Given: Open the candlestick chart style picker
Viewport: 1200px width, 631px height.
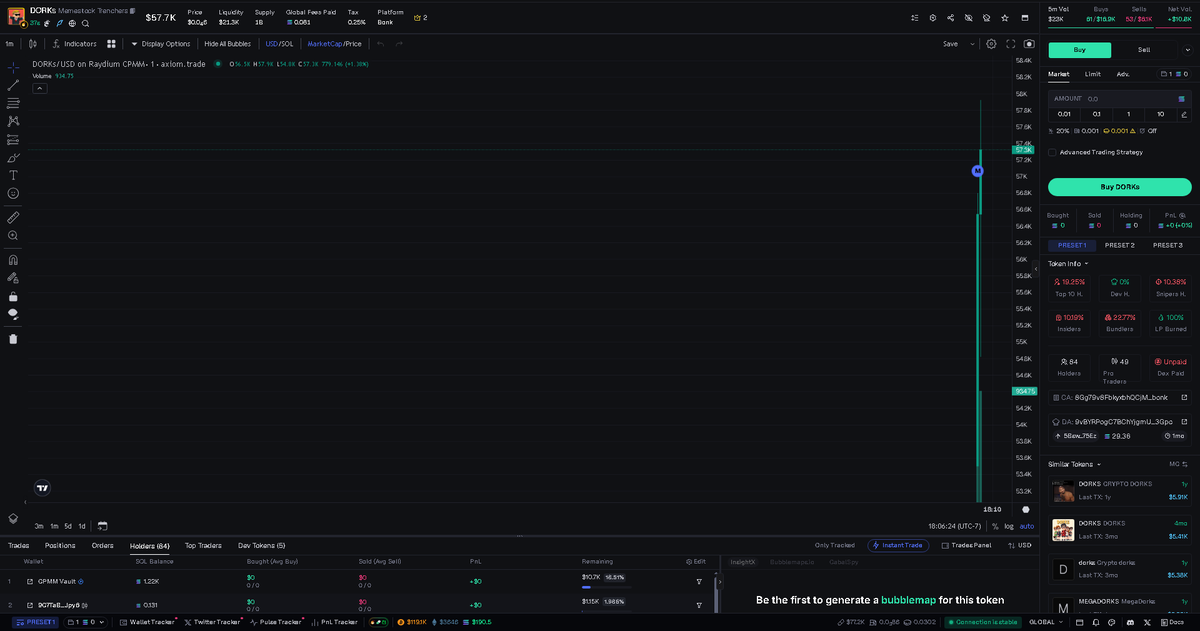Looking at the screenshot, I should 33,44.
